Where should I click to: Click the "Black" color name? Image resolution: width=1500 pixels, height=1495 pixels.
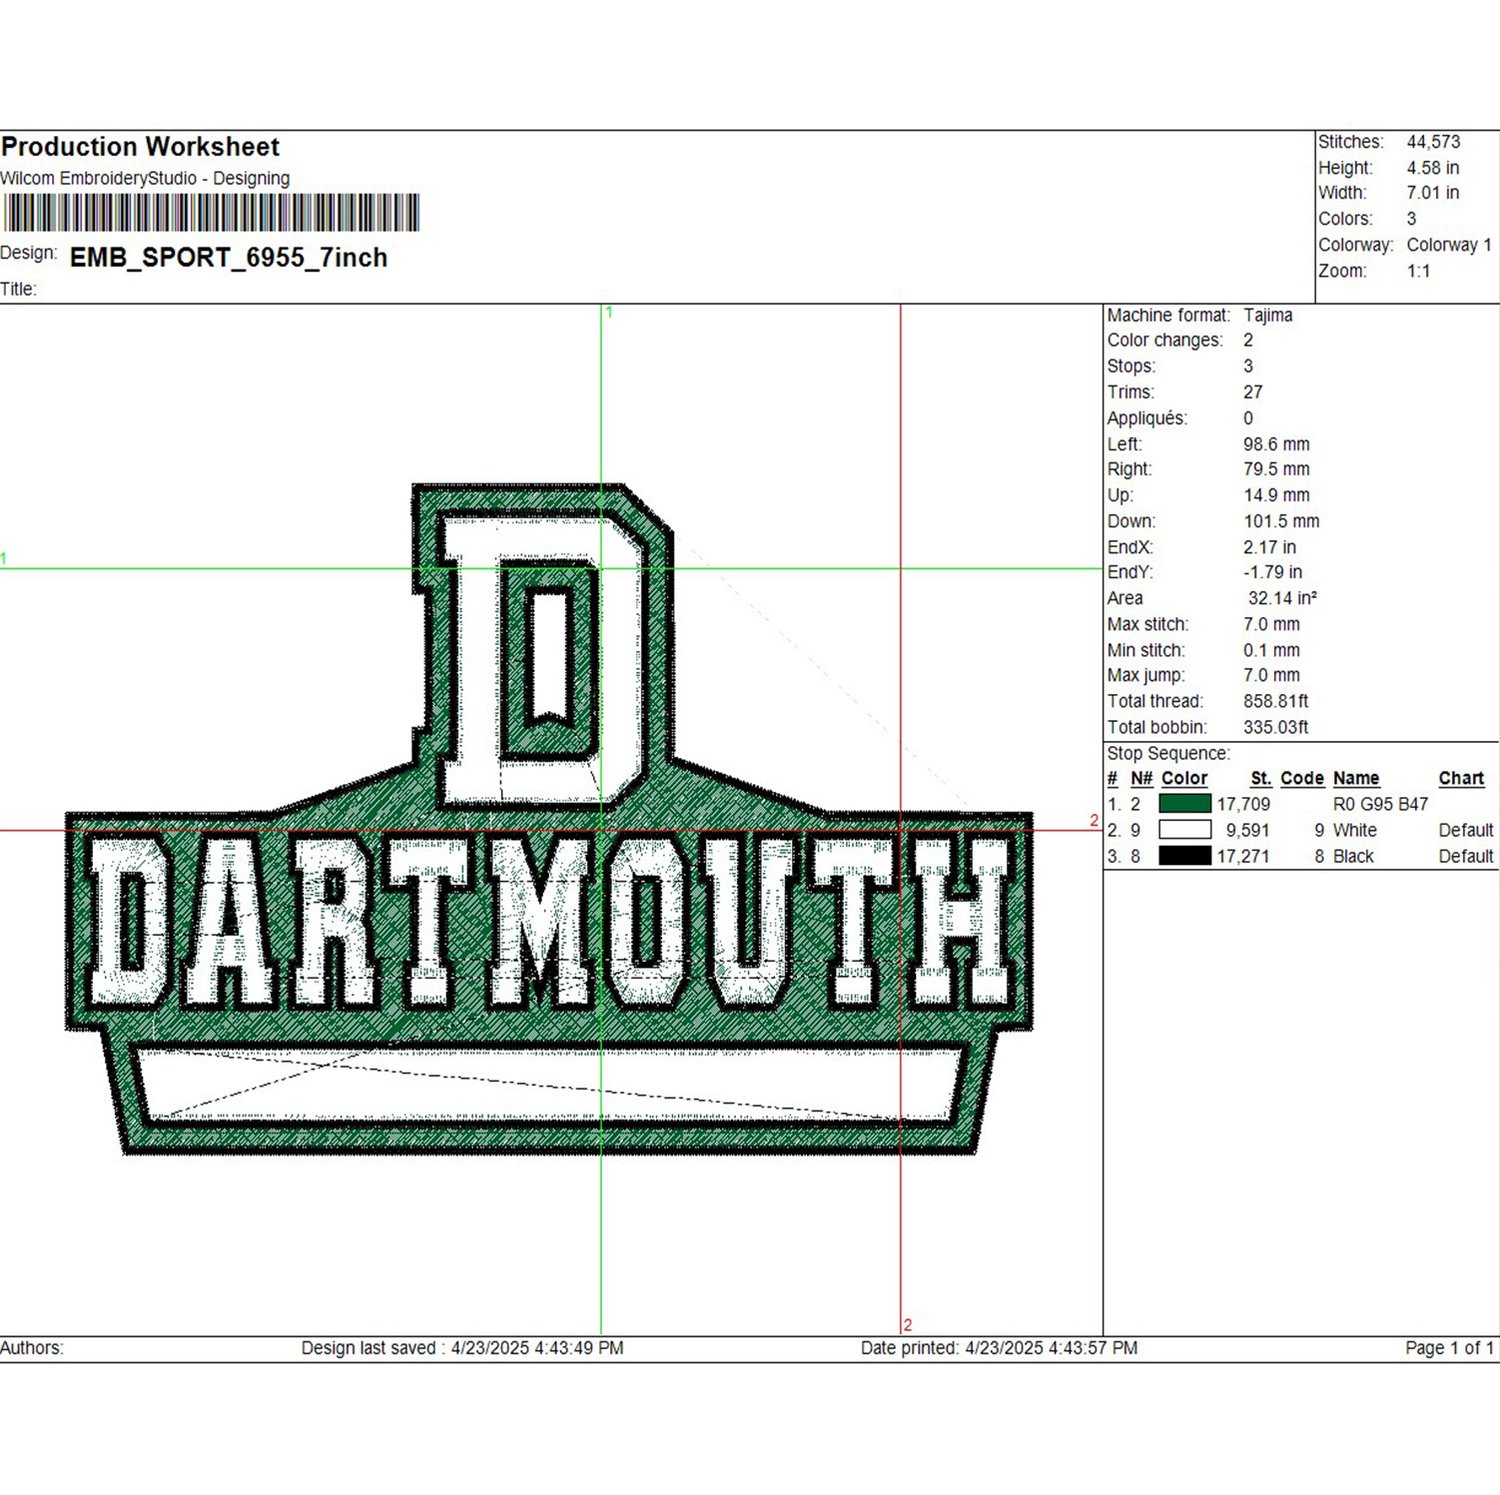[1354, 856]
